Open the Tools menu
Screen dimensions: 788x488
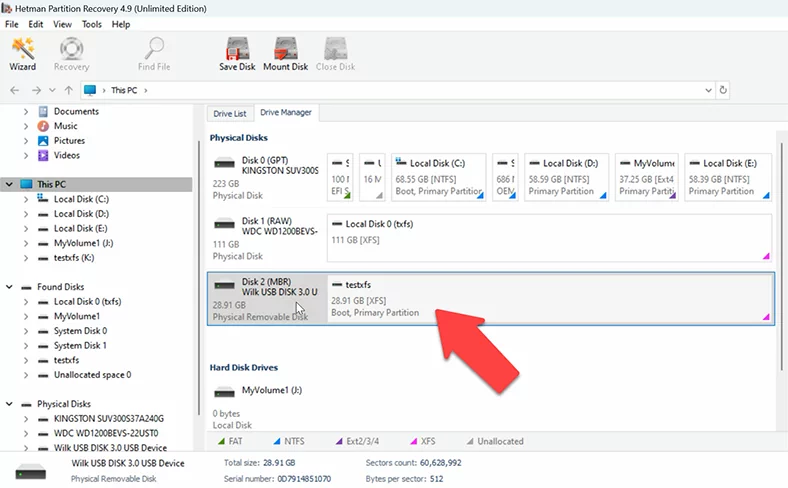[x=91, y=24]
